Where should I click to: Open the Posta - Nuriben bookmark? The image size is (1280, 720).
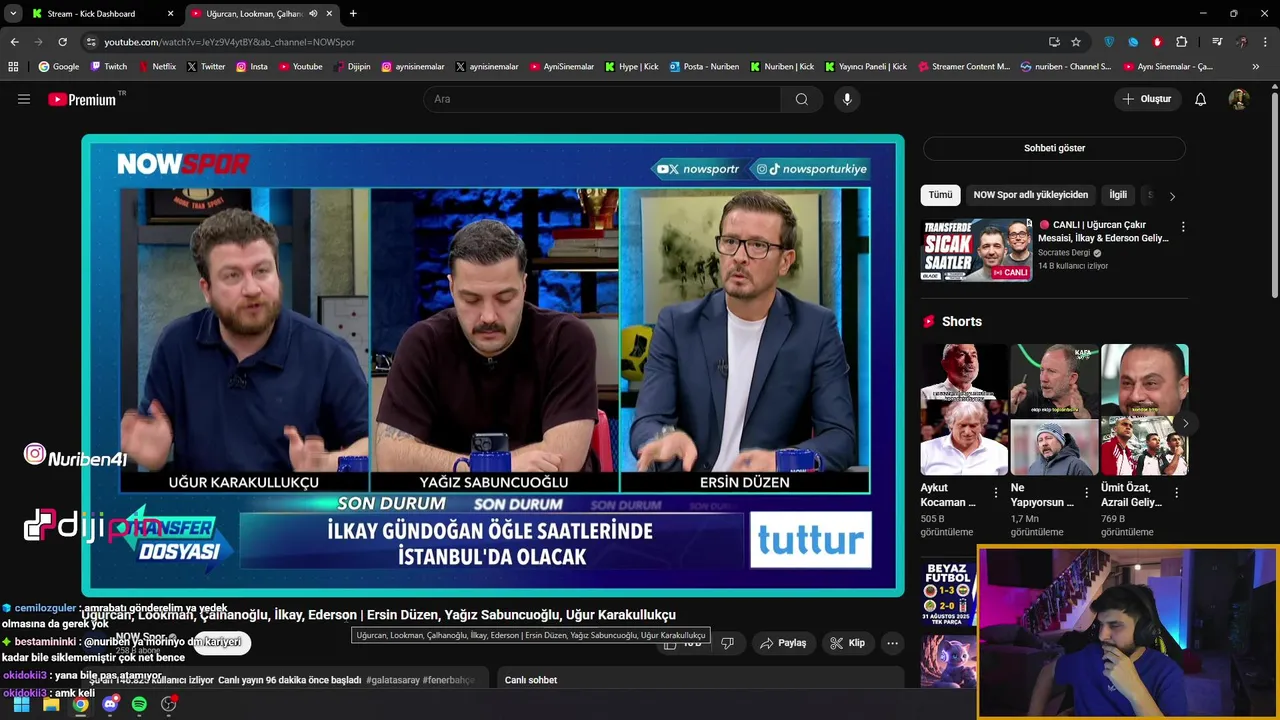pos(704,67)
